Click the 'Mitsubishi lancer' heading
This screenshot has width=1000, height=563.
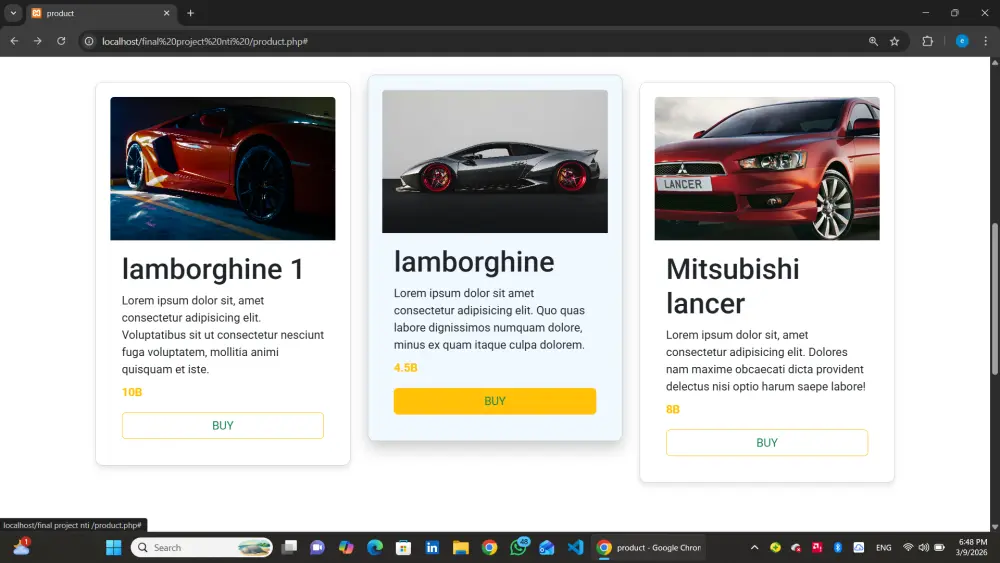[x=732, y=286]
